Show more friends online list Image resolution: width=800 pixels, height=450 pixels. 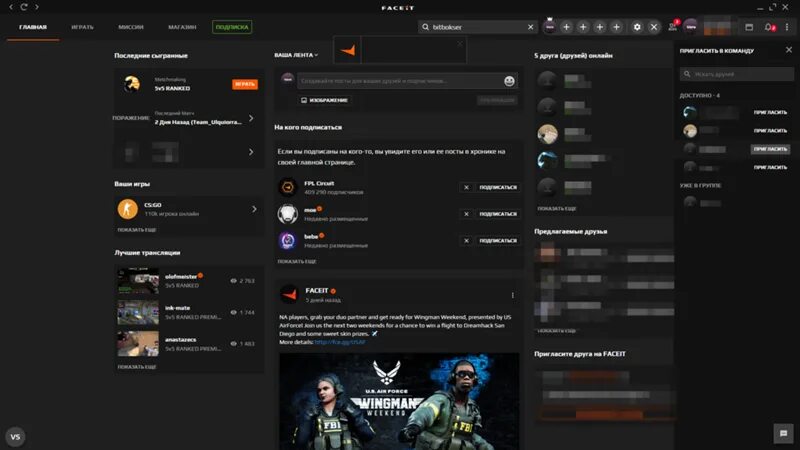point(557,209)
